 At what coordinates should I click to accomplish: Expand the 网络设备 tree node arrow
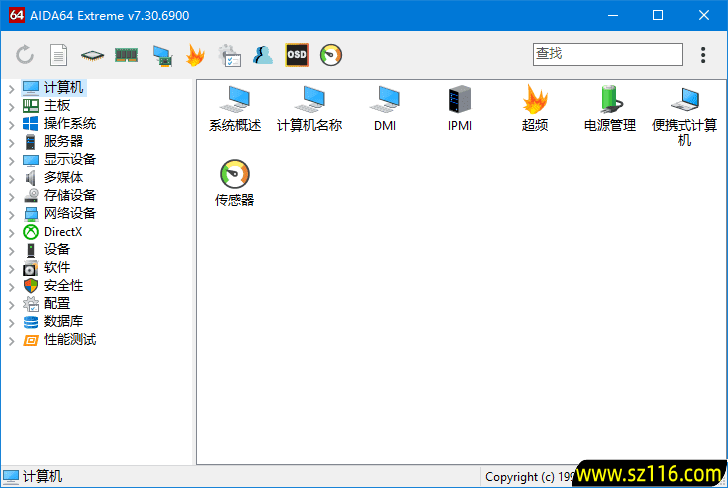(x=12, y=214)
